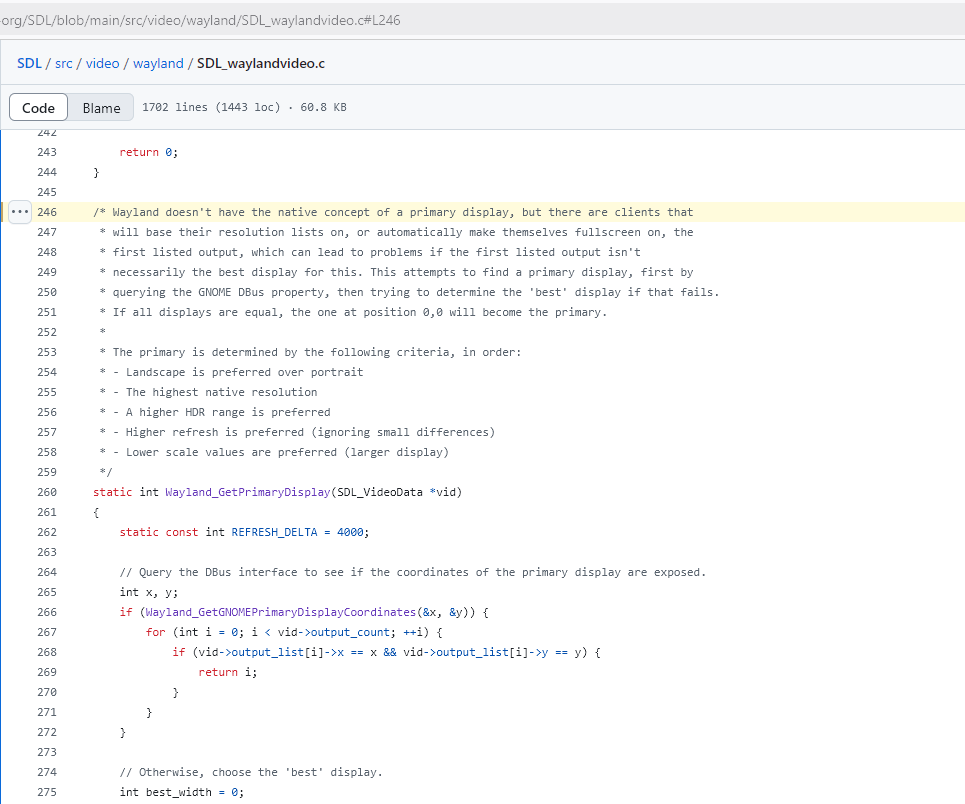Open the SDL repository breadcrumb link

(x=29, y=63)
